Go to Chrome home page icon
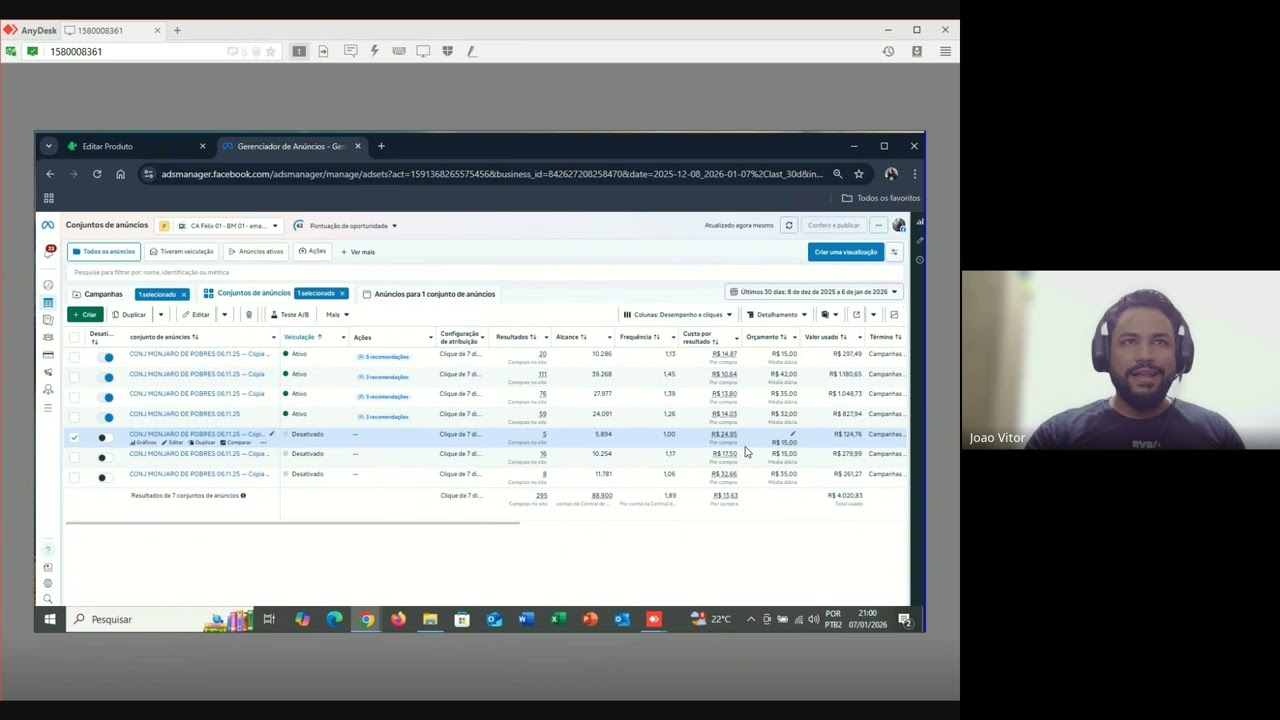Viewport: 1280px width, 720px height. click(x=120, y=174)
